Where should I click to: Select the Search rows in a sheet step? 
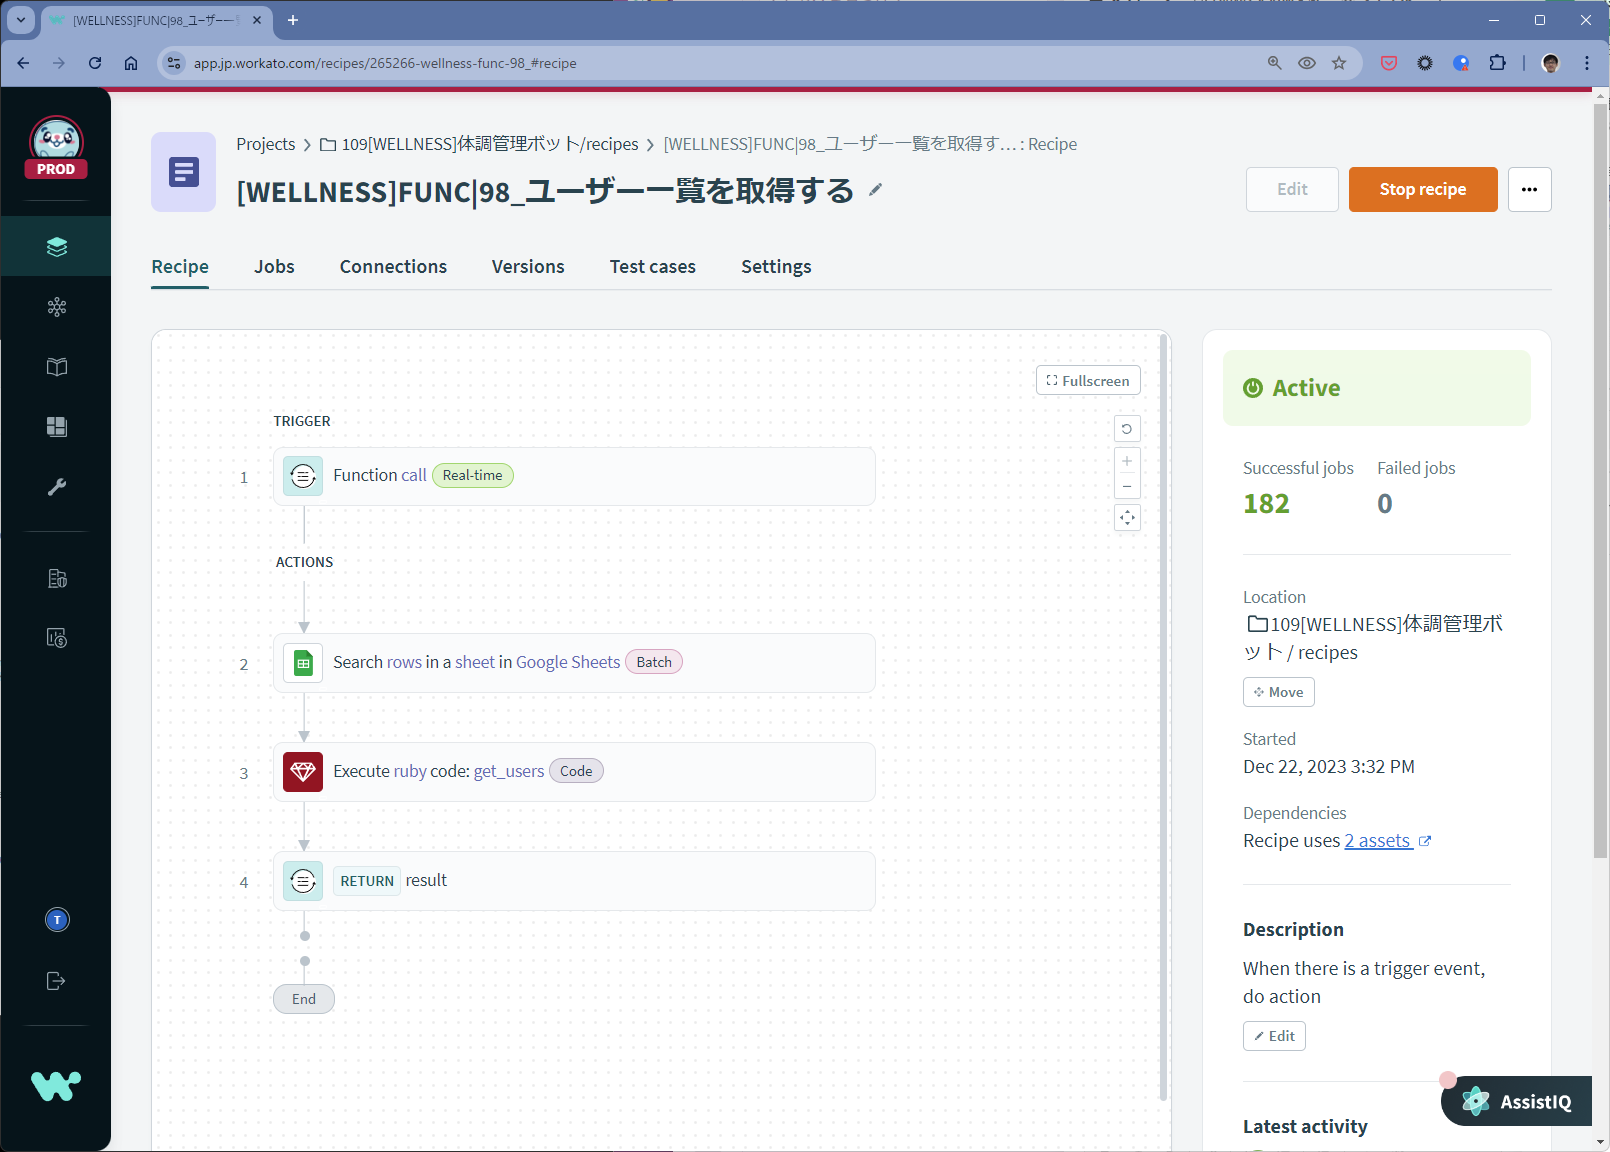574,663
